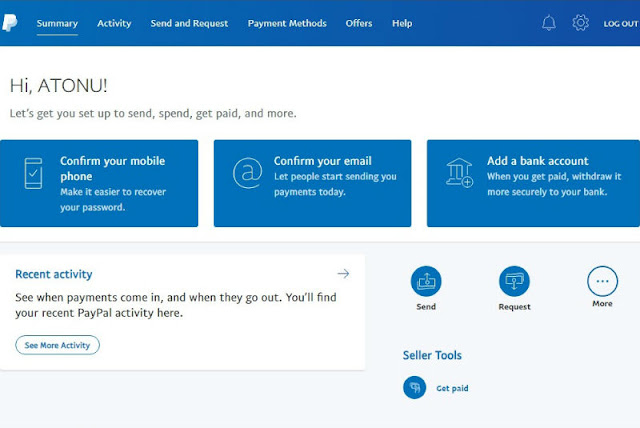Click the Send money circle icon
The width and height of the screenshot is (640, 428).
click(426, 281)
